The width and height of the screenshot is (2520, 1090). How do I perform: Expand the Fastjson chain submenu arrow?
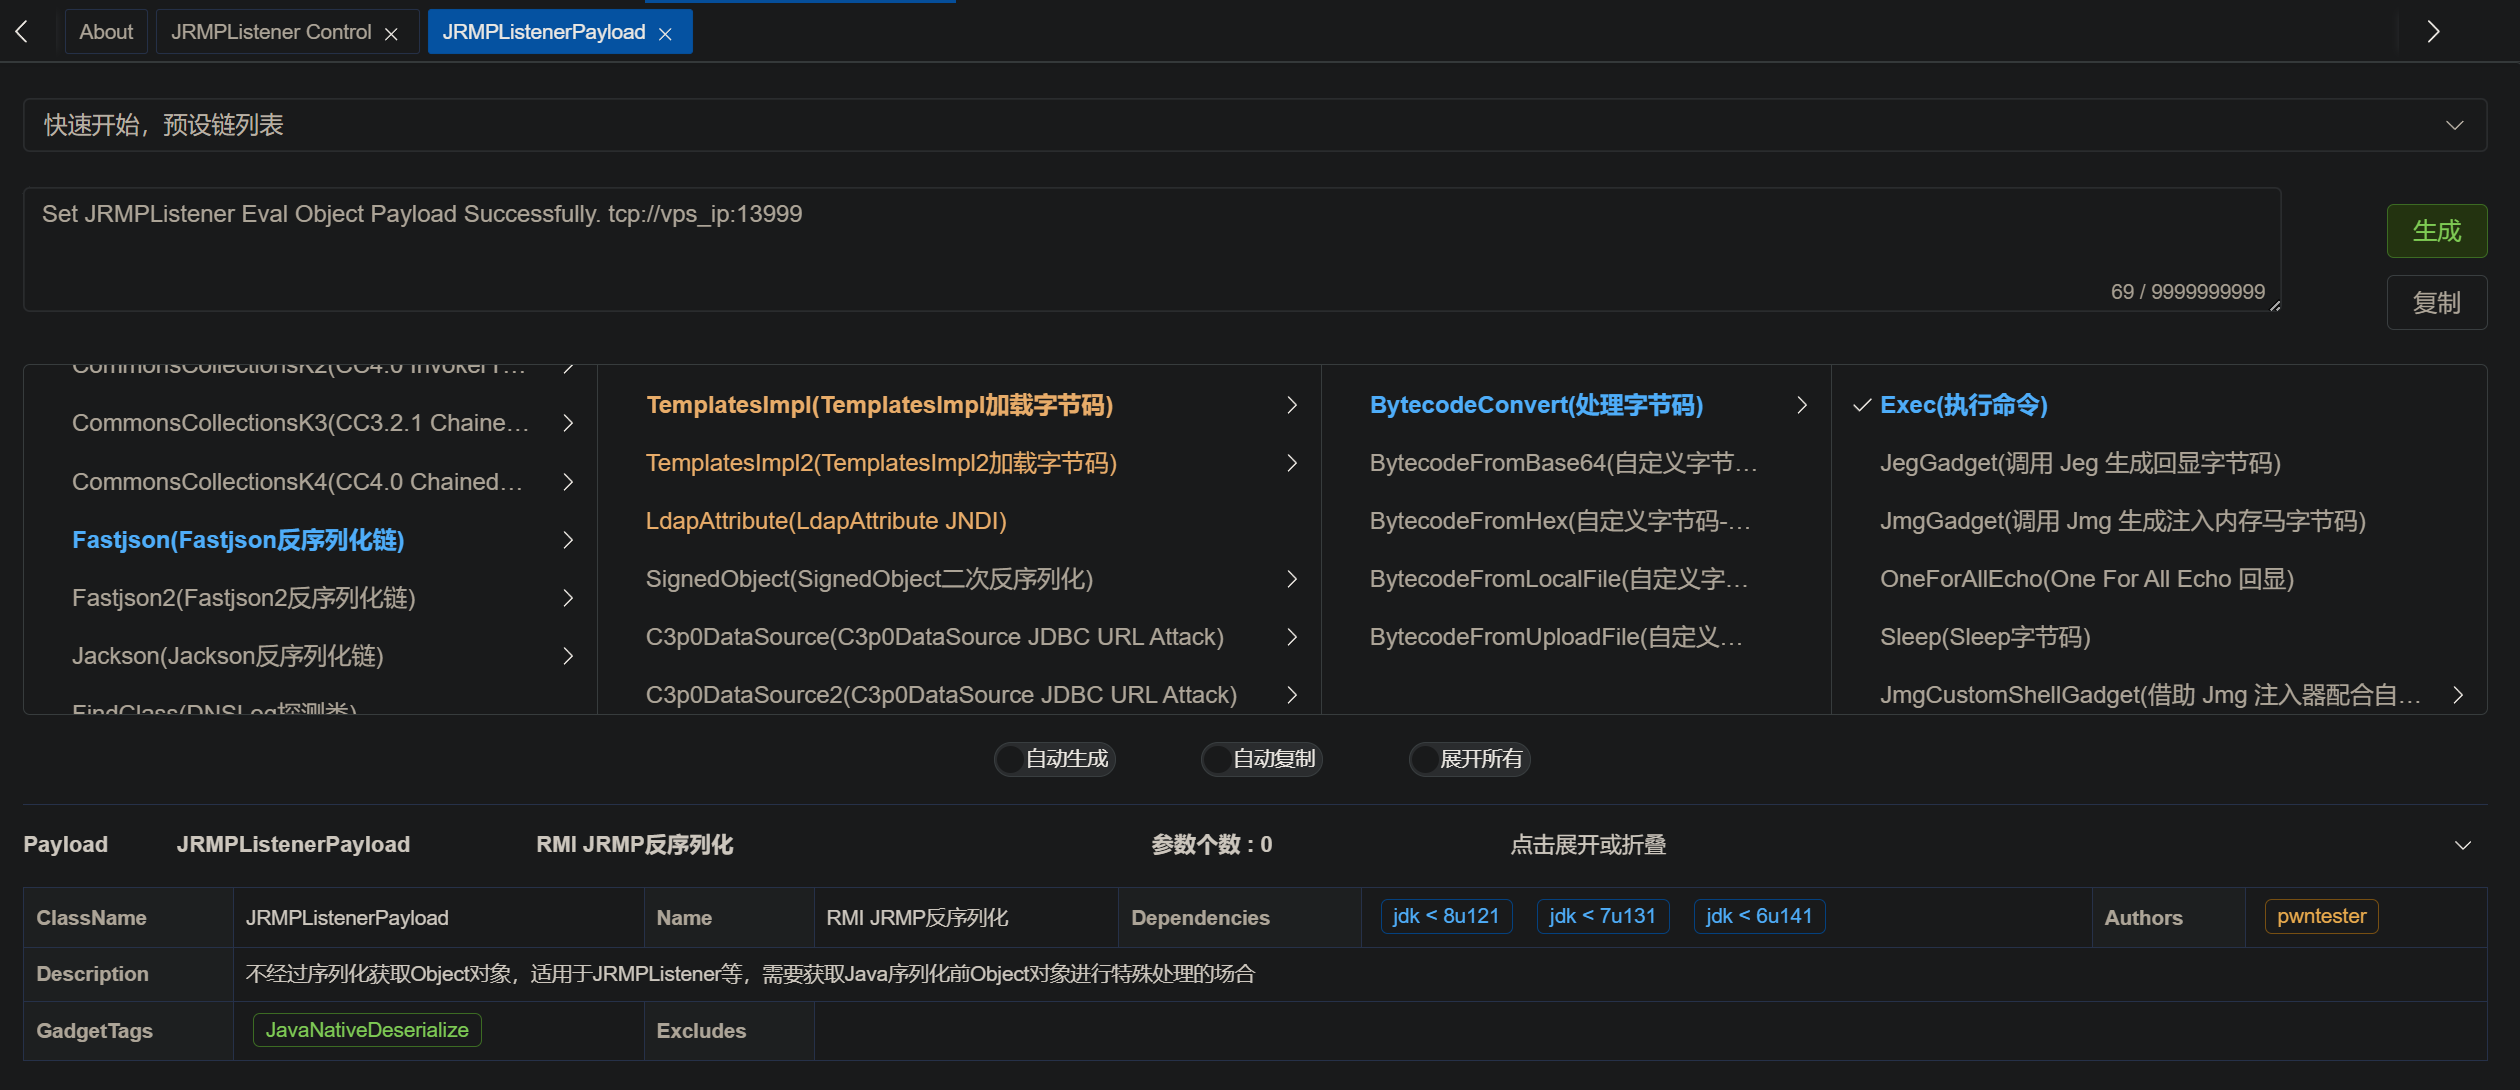click(x=568, y=540)
